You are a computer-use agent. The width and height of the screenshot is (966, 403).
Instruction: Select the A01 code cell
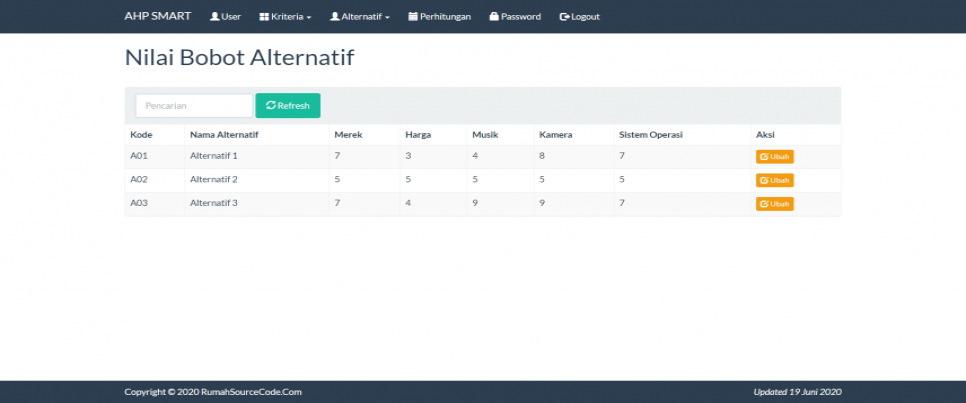[x=155, y=157]
